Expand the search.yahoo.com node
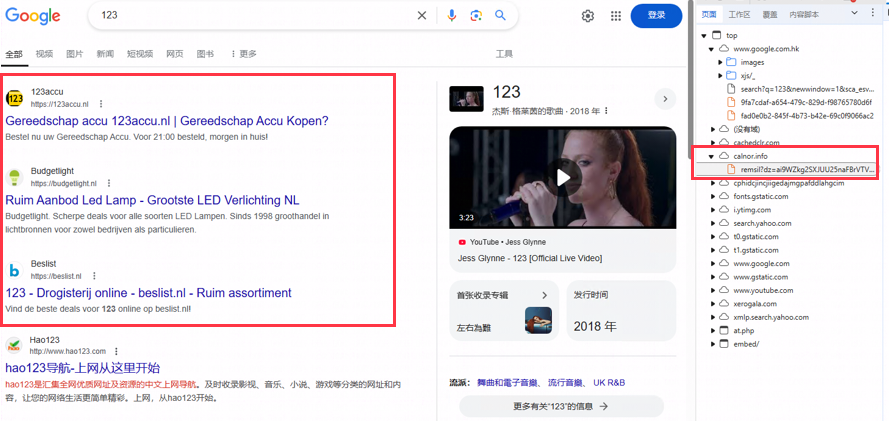Viewport: 889px width, 421px height. coord(713,223)
